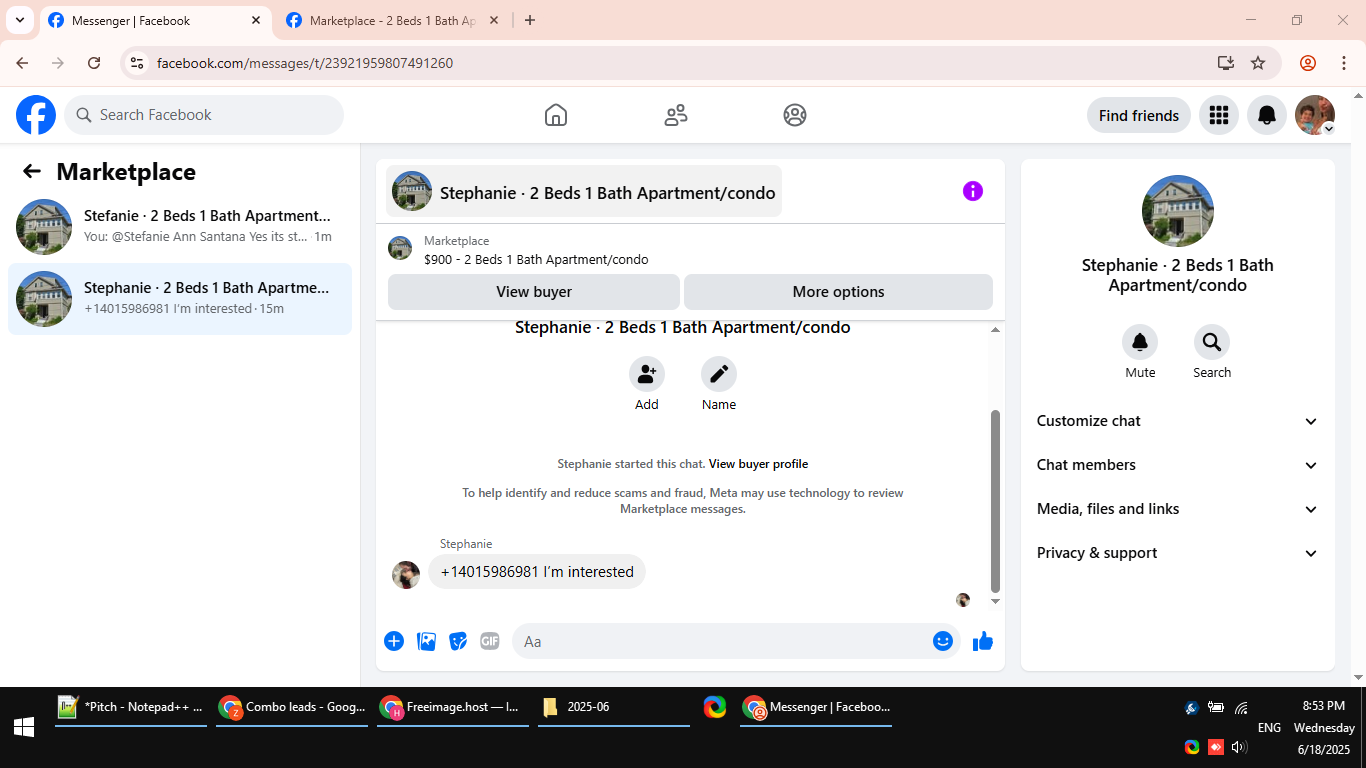This screenshot has width=1366, height=768.
Task: Click the Find friends button
Action: click(1139, 115)
